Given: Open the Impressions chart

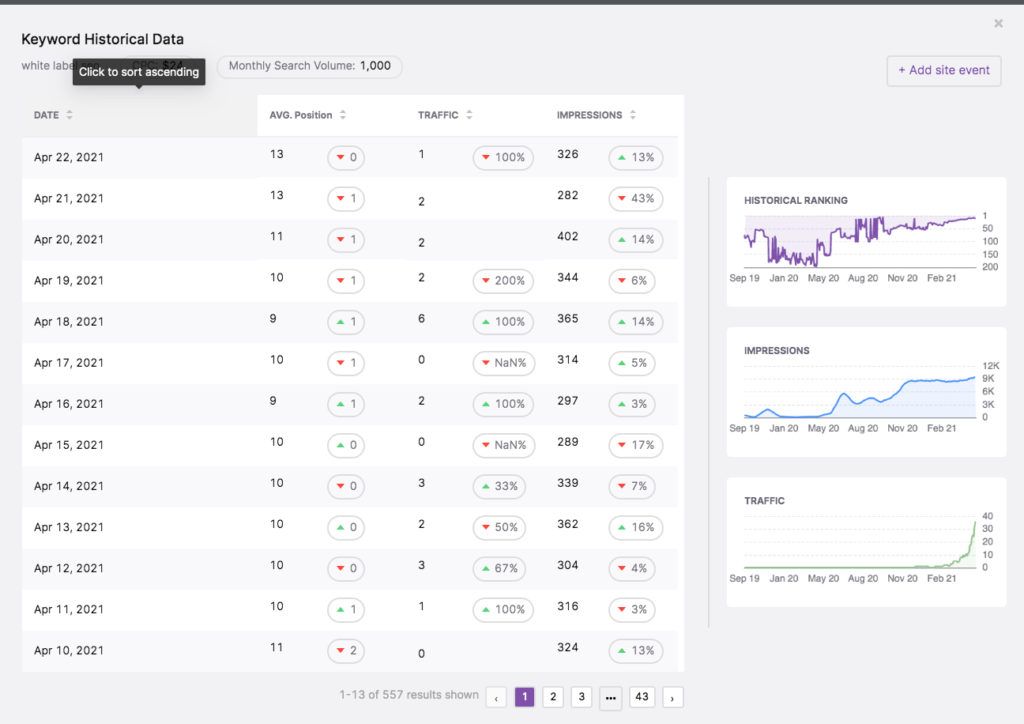Looking at the screenshot, I should (x=866, y=391).
